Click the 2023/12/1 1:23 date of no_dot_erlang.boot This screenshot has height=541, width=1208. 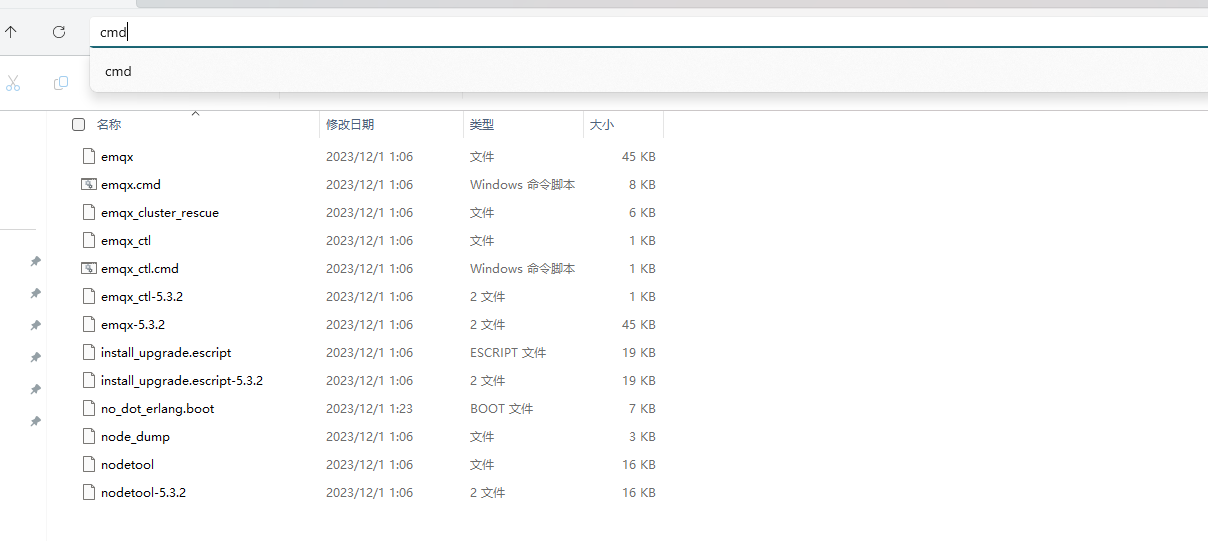[x=369, y=409]
